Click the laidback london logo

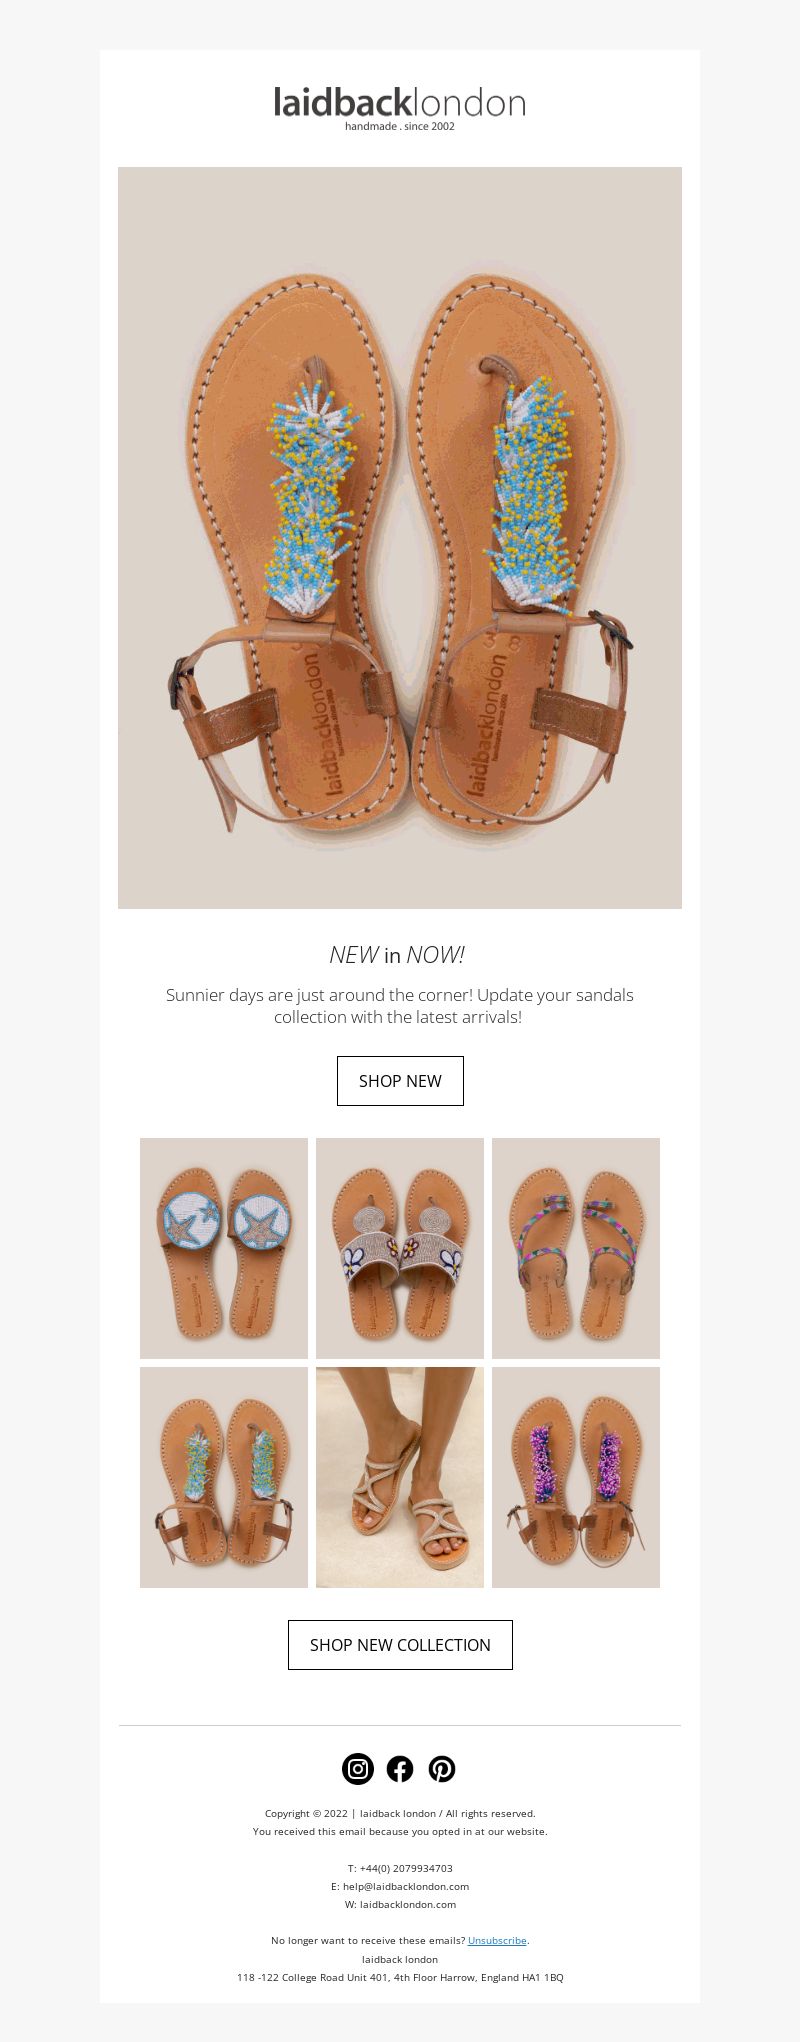400,108
